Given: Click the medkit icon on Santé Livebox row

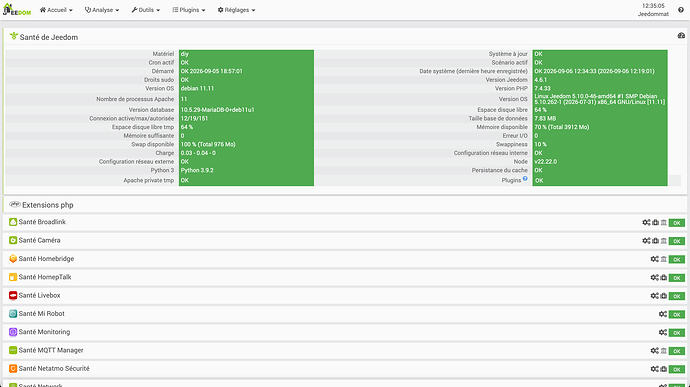Looking at the screenshot, I should (664, 296).
